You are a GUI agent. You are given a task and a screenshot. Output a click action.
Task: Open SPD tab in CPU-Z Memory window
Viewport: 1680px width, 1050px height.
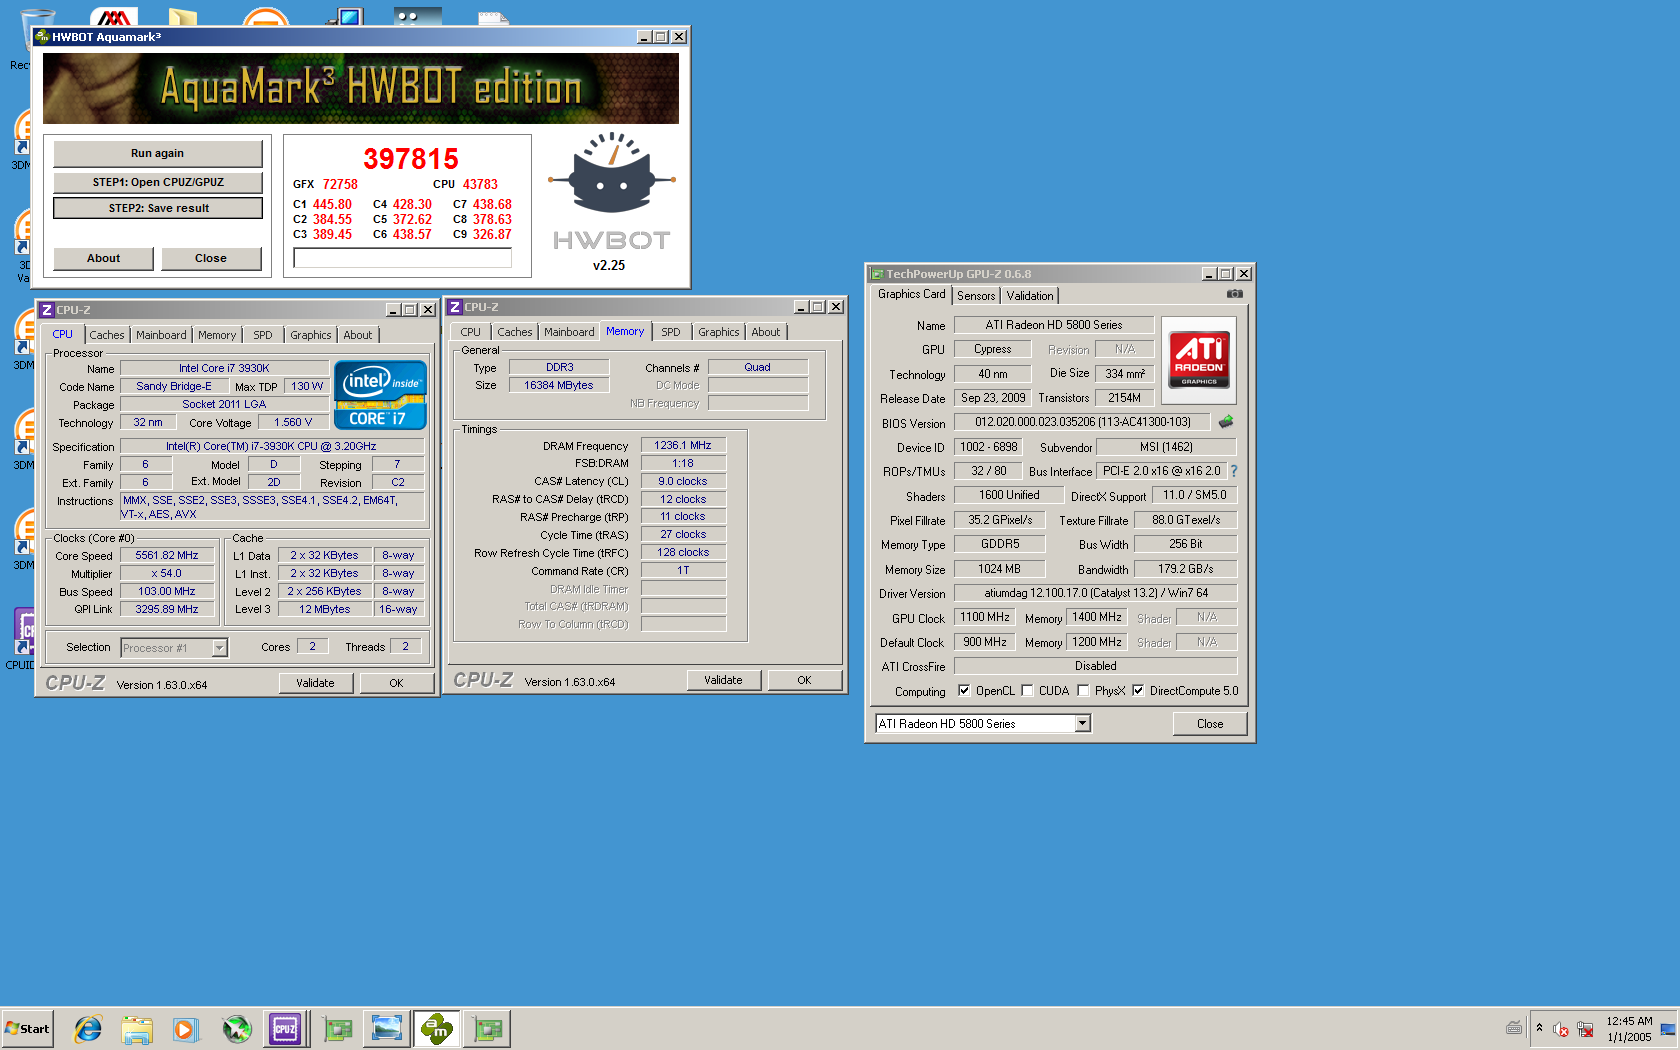pos(671,332)
